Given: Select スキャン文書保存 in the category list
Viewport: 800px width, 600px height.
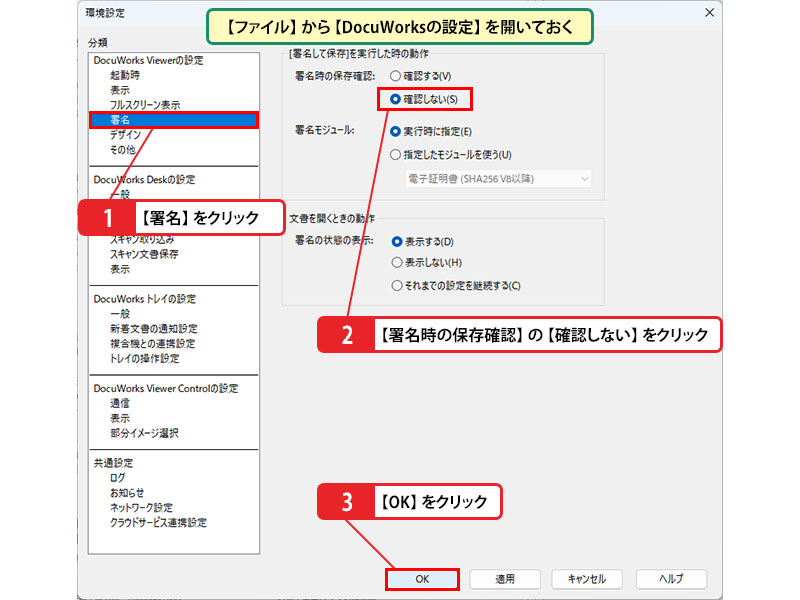Looking at the screenshot, I should (144, 254).
